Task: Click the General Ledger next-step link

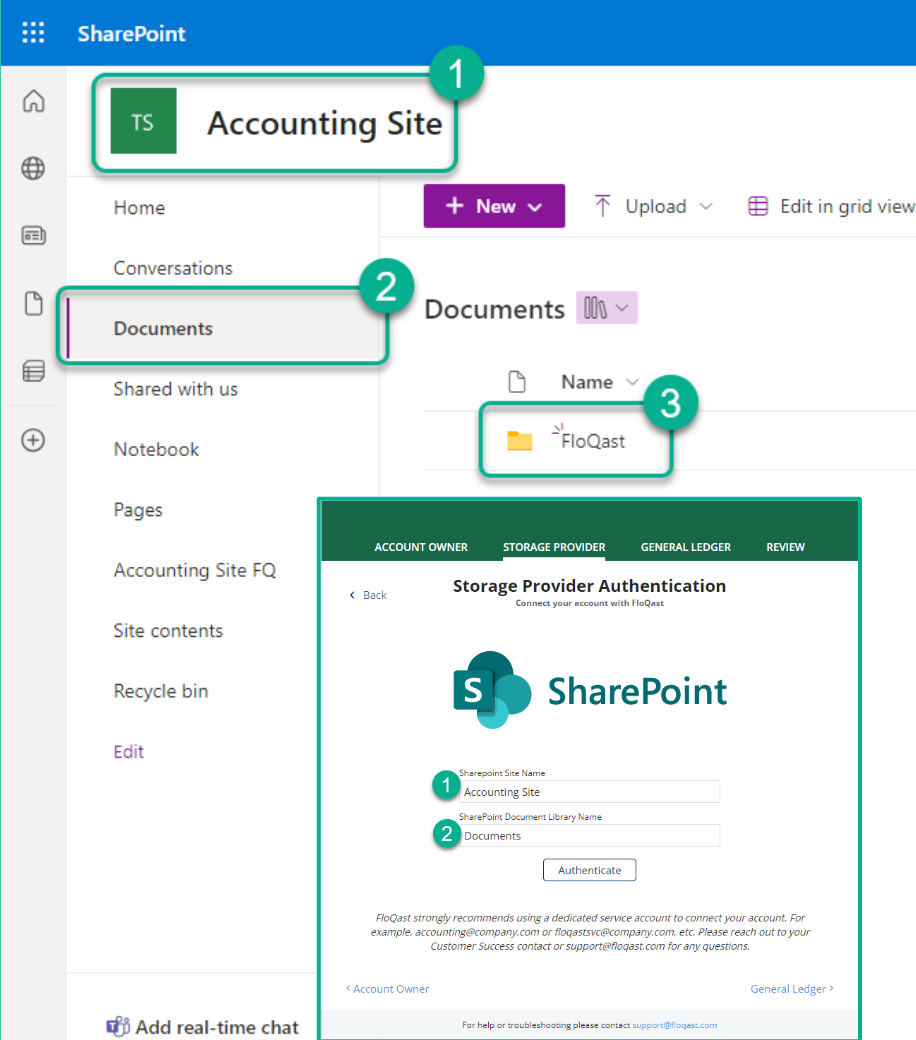Action: (x=792, y=989)
